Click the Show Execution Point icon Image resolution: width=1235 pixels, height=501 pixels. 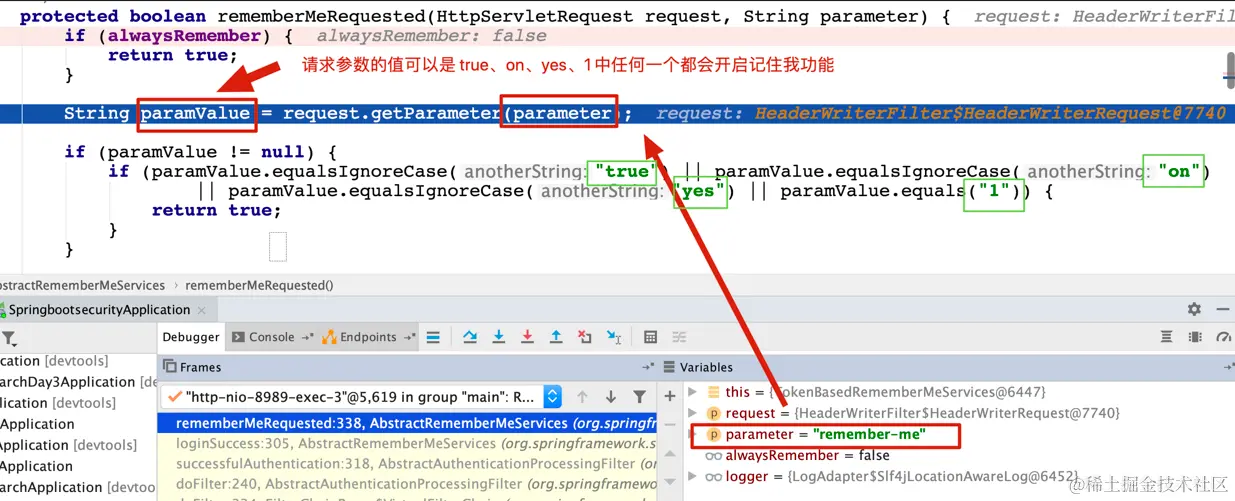(433, 337)
